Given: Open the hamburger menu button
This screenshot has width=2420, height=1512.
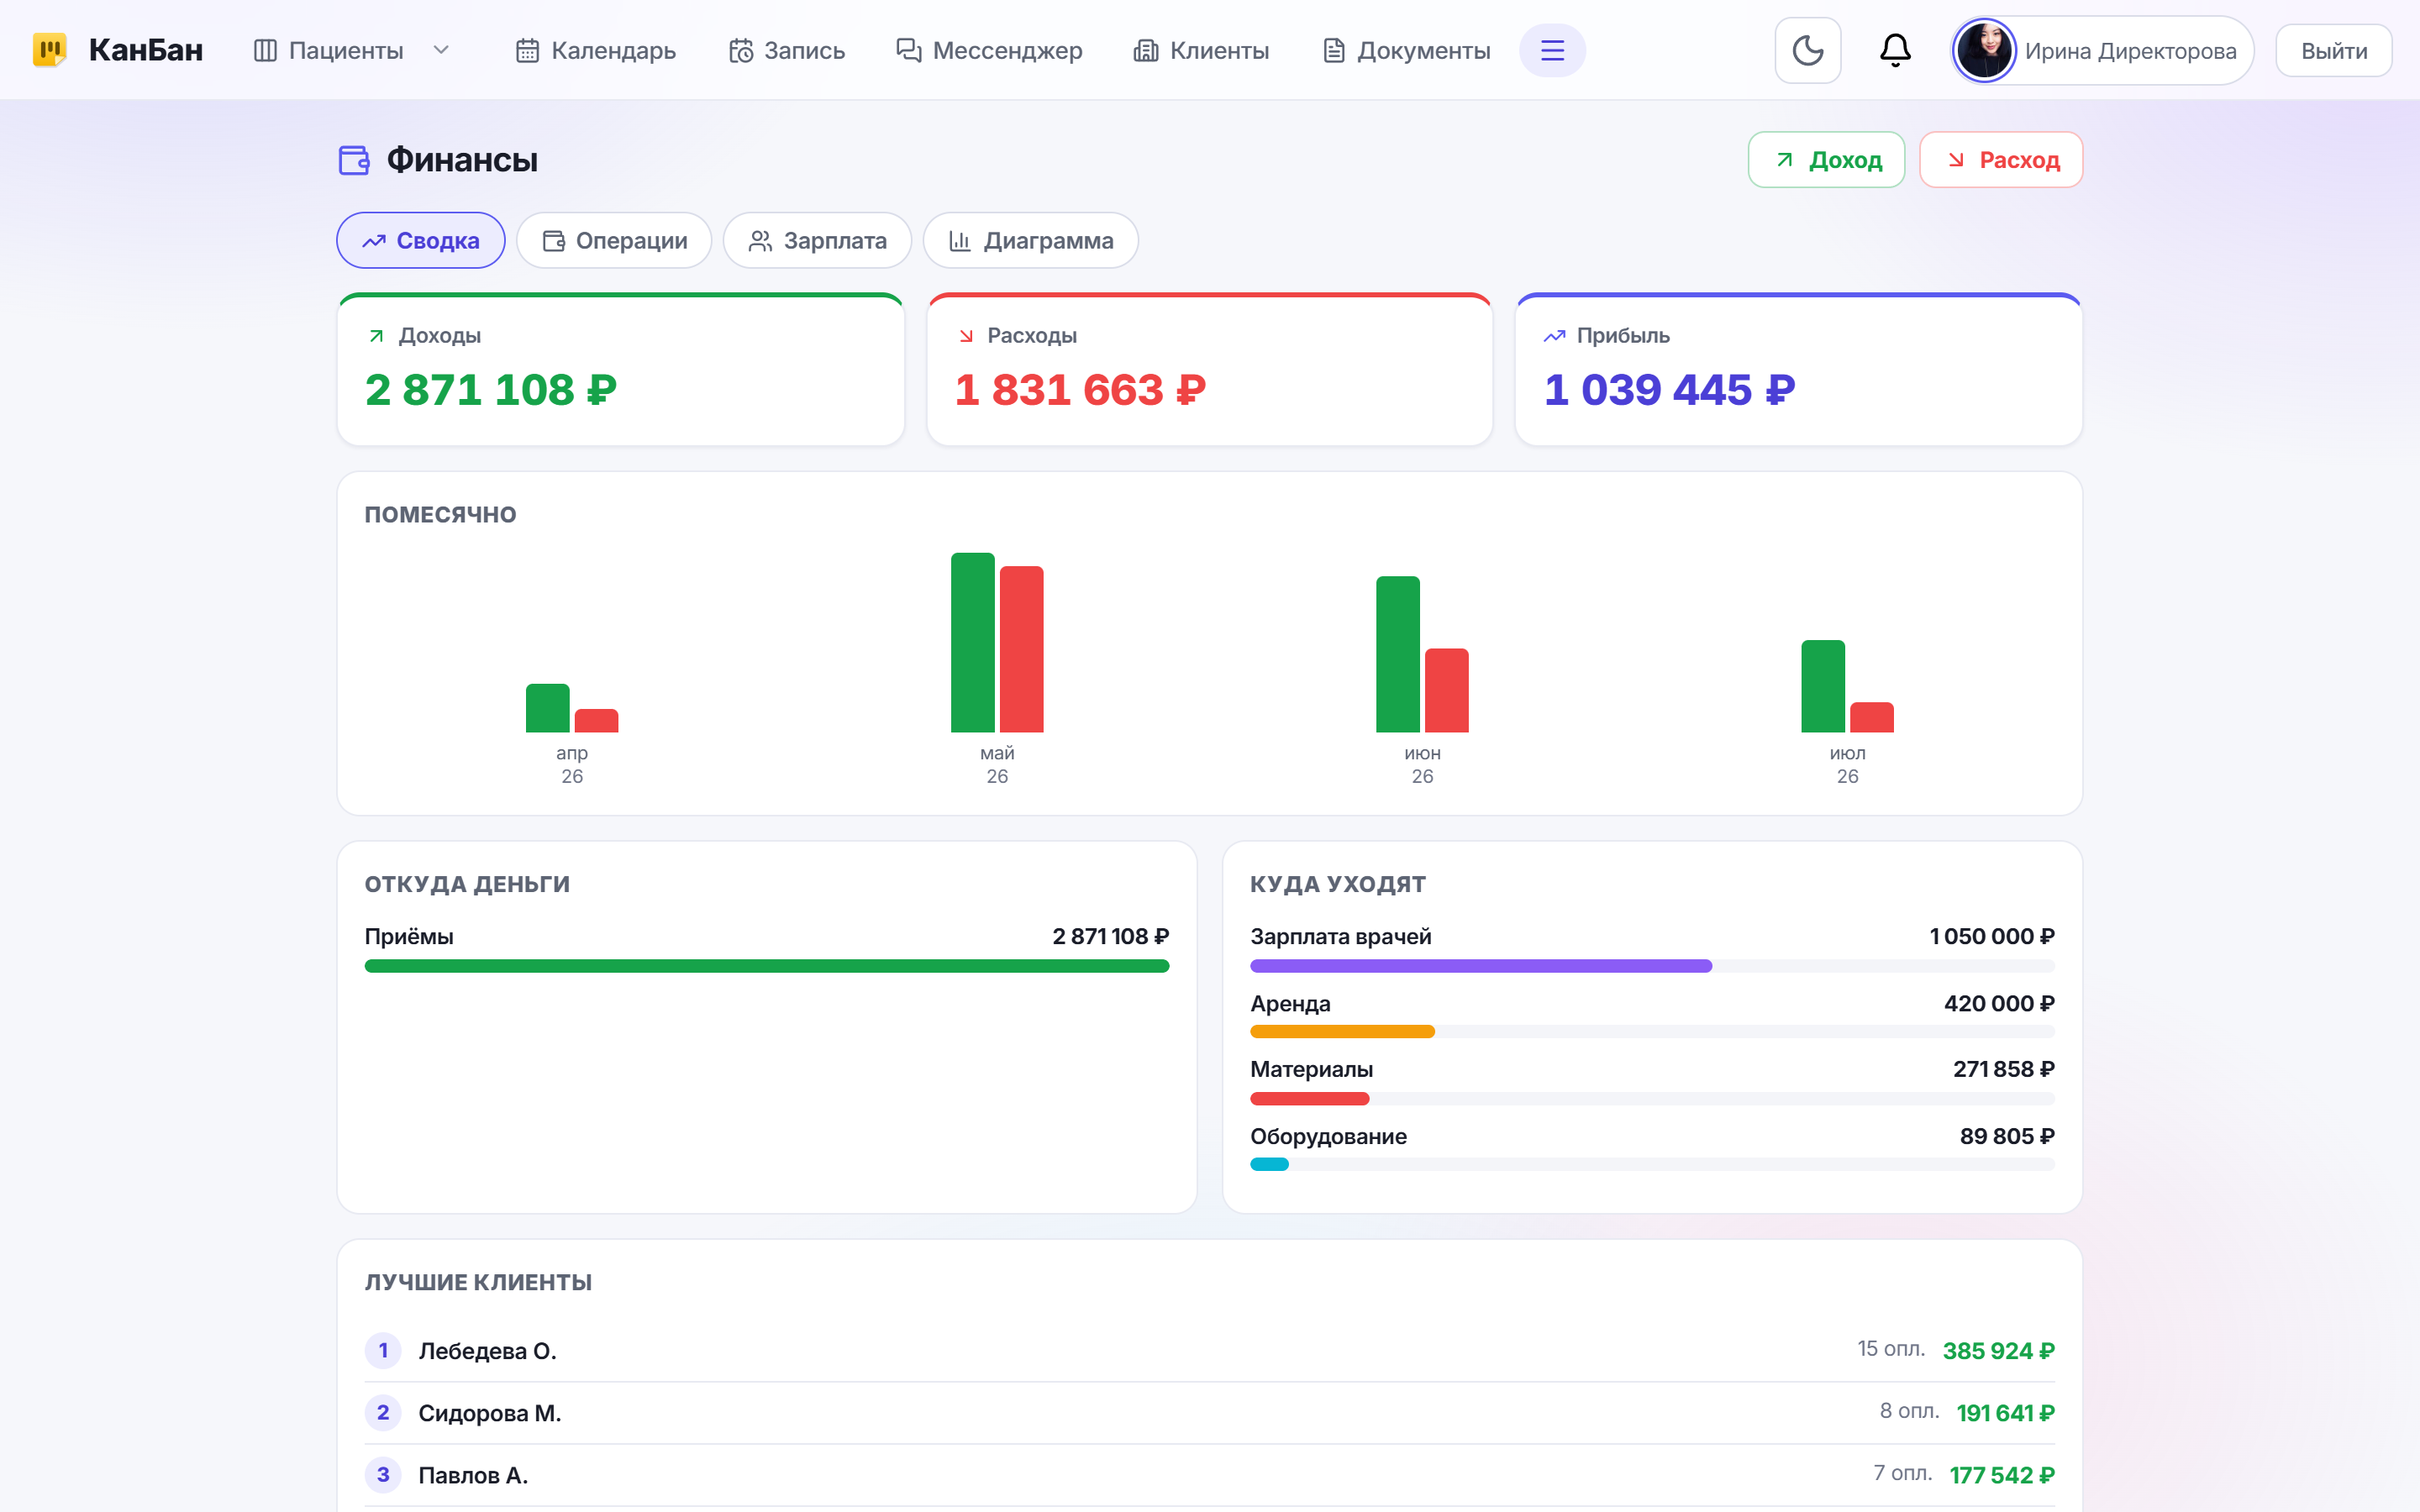Looking at the screenshot, I should [1552, 50].
